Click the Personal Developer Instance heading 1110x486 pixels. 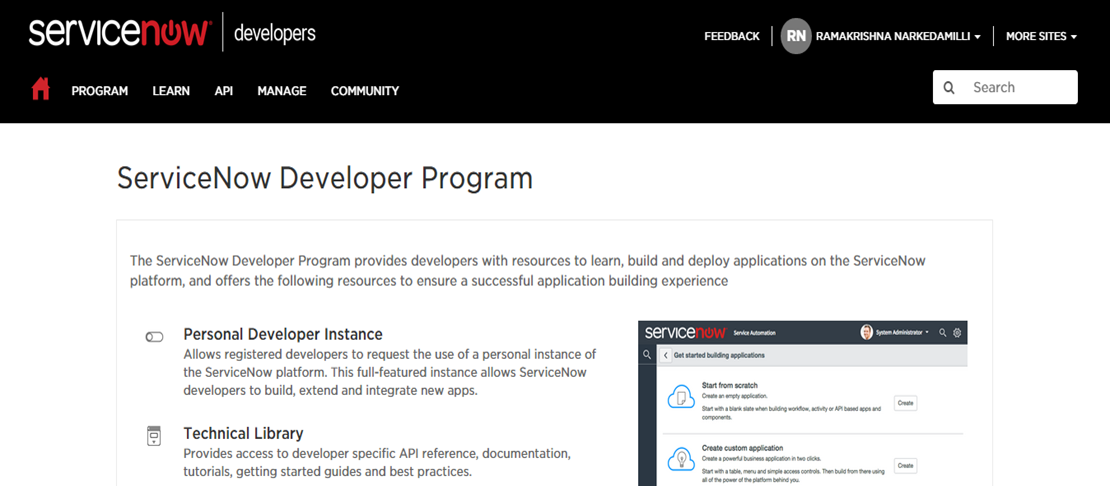pyautogui.click(x=283, y=334)
